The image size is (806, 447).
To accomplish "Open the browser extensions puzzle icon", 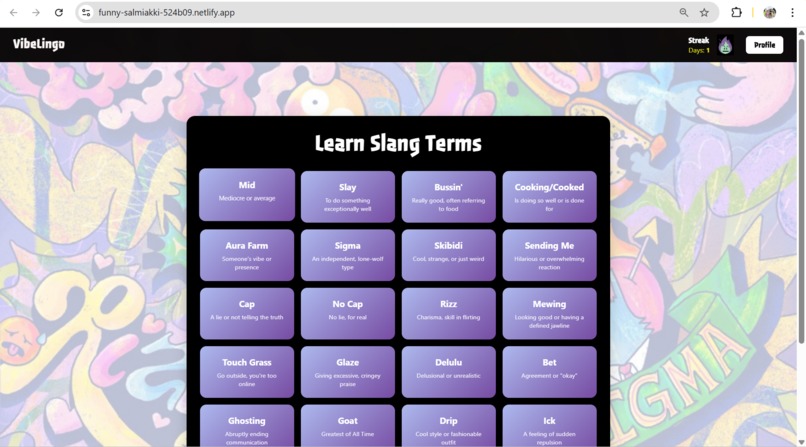I will [x=736, y=12].
